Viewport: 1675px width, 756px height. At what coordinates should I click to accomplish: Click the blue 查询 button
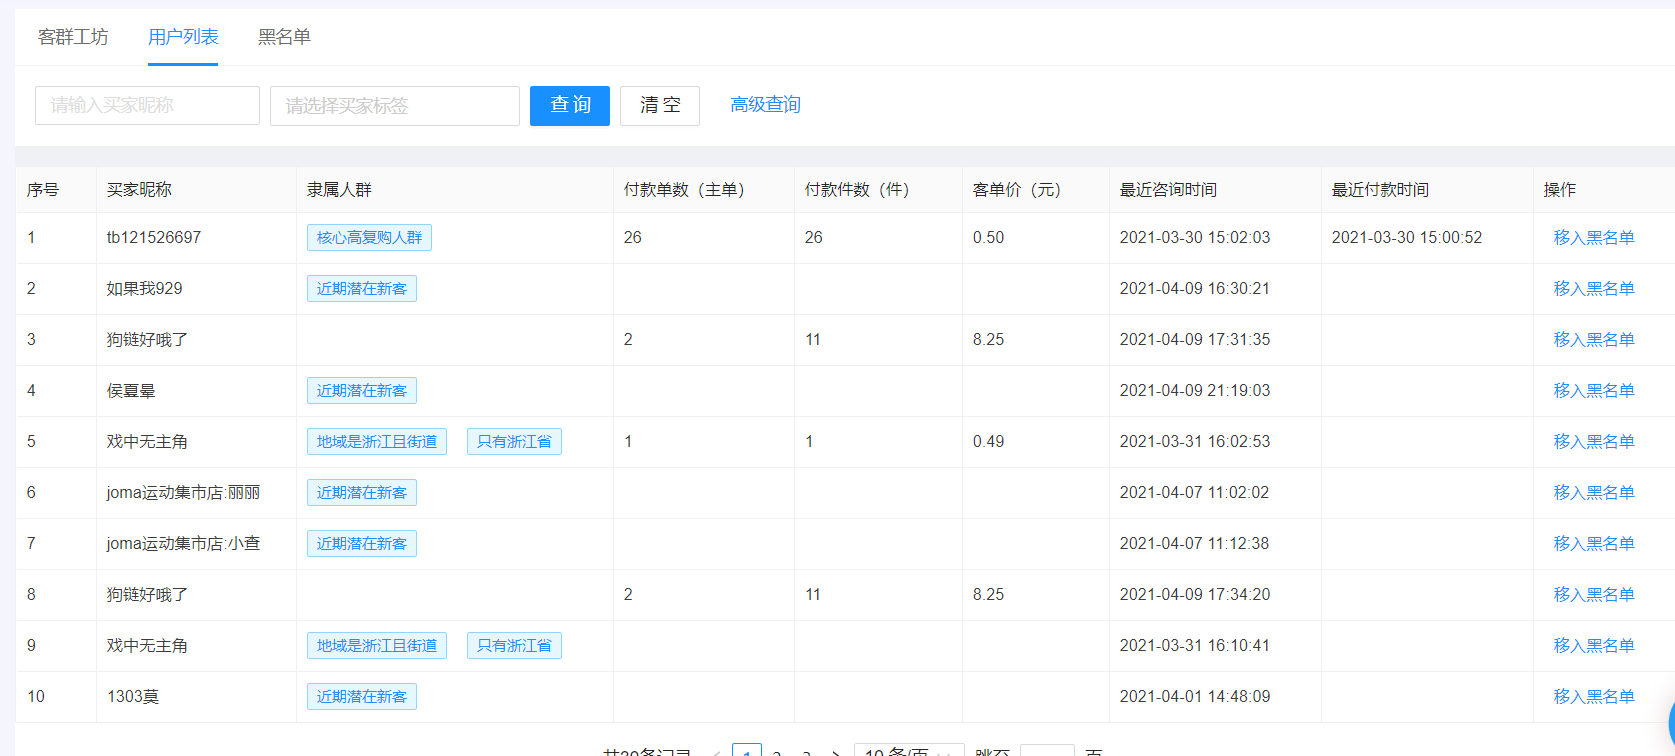tap(570, 105)
